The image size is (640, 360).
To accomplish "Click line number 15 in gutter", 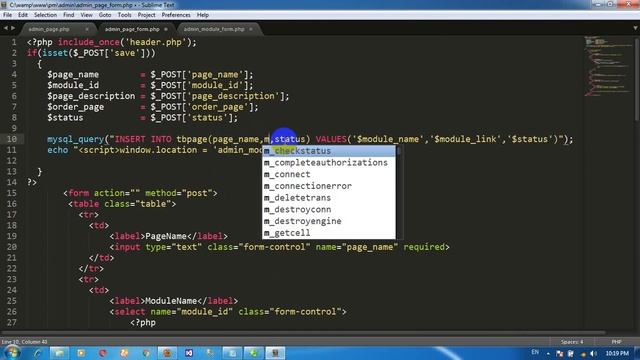I will click(12, 193).
